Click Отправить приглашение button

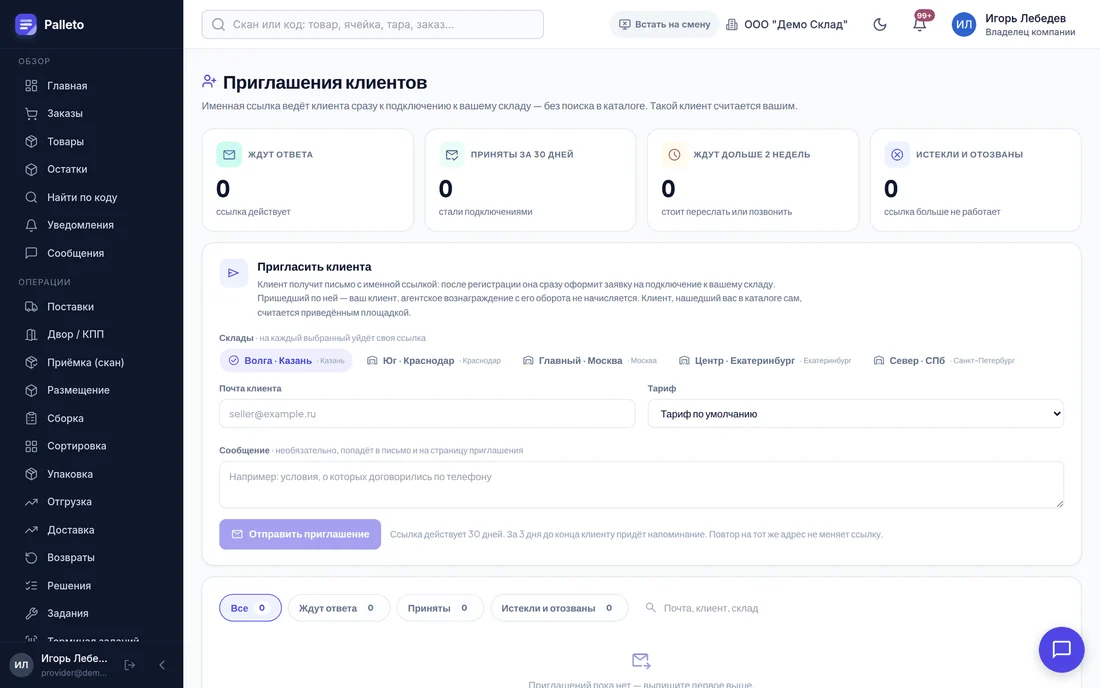(300, 534)
